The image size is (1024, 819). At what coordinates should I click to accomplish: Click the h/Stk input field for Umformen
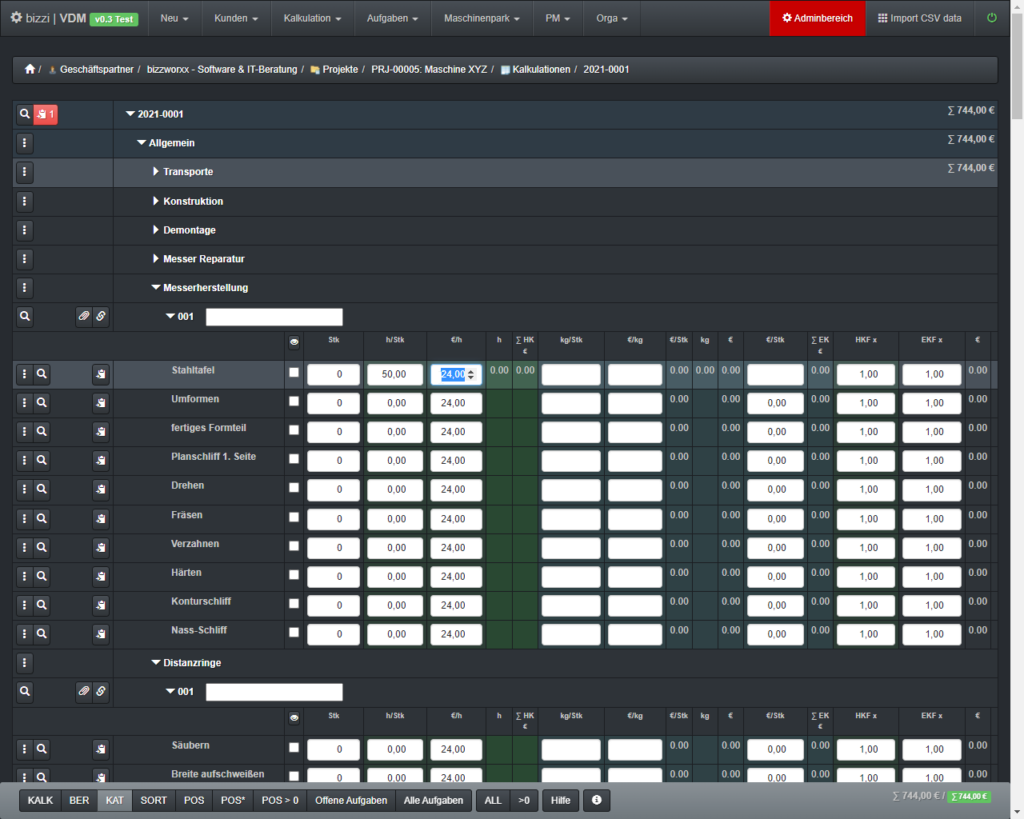click(395, 403)
